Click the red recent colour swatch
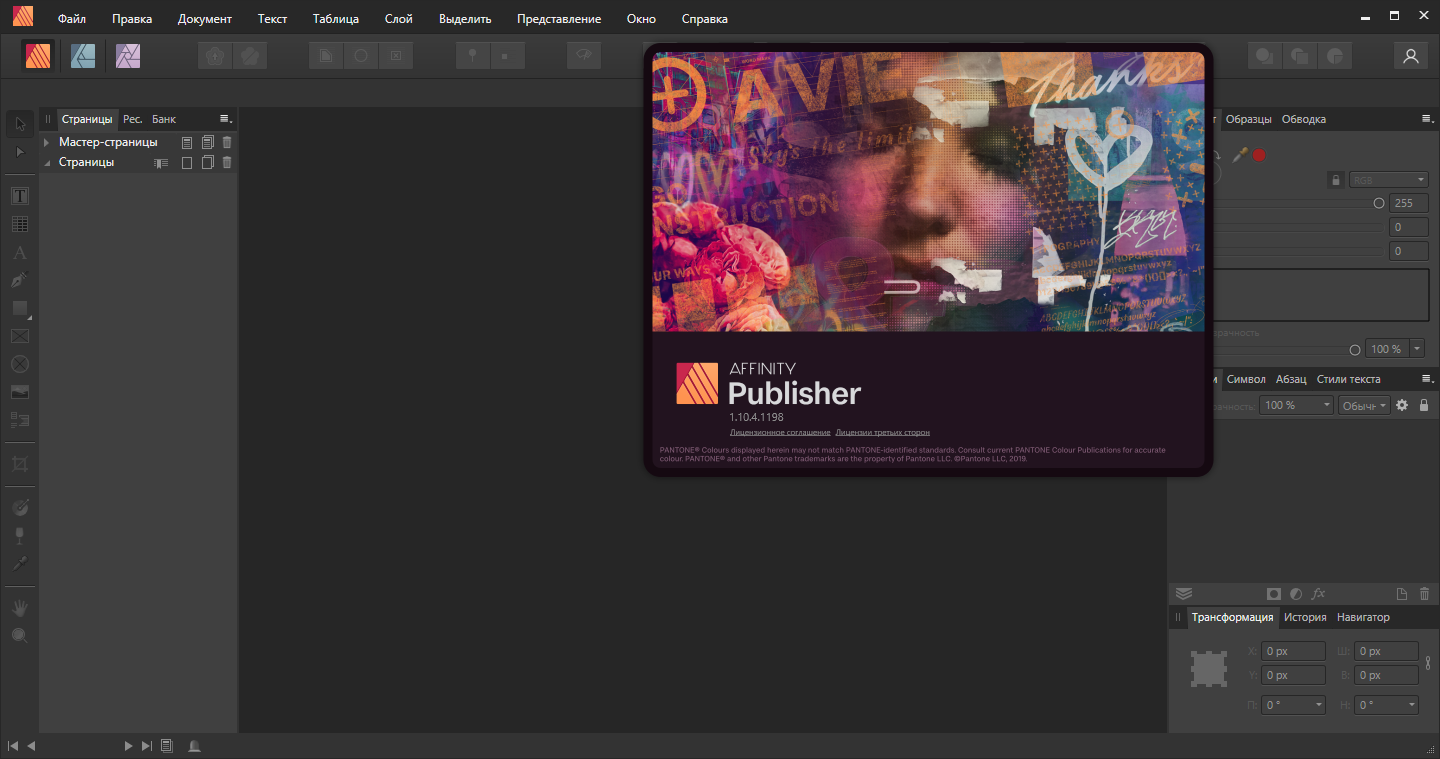The height and width of the screenshot is (759, 1440). (x=1260, y=155)
